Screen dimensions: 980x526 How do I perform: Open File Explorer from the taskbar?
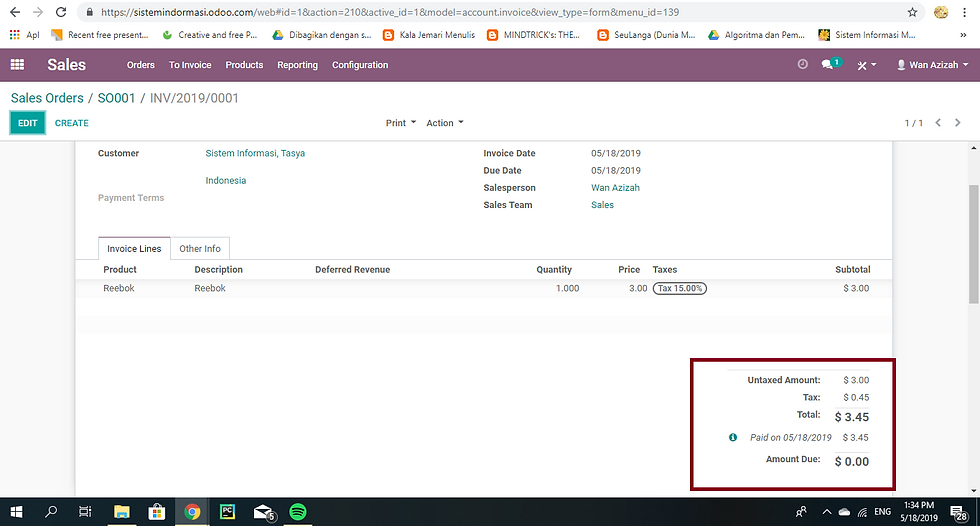[x=121, y=512]
